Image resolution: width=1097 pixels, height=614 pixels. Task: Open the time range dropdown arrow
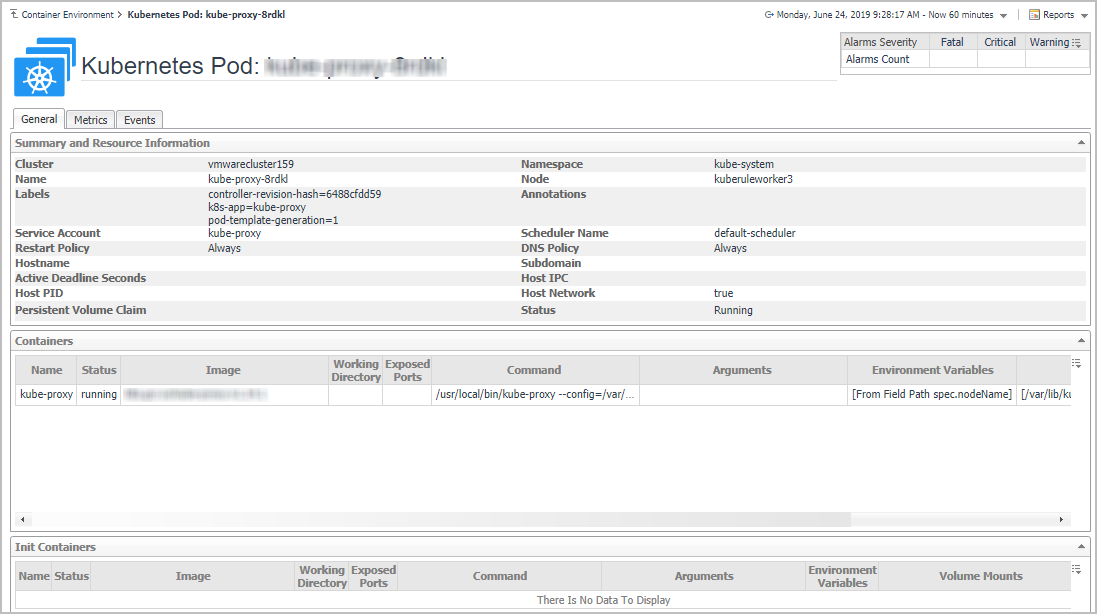coord(1003,15)
